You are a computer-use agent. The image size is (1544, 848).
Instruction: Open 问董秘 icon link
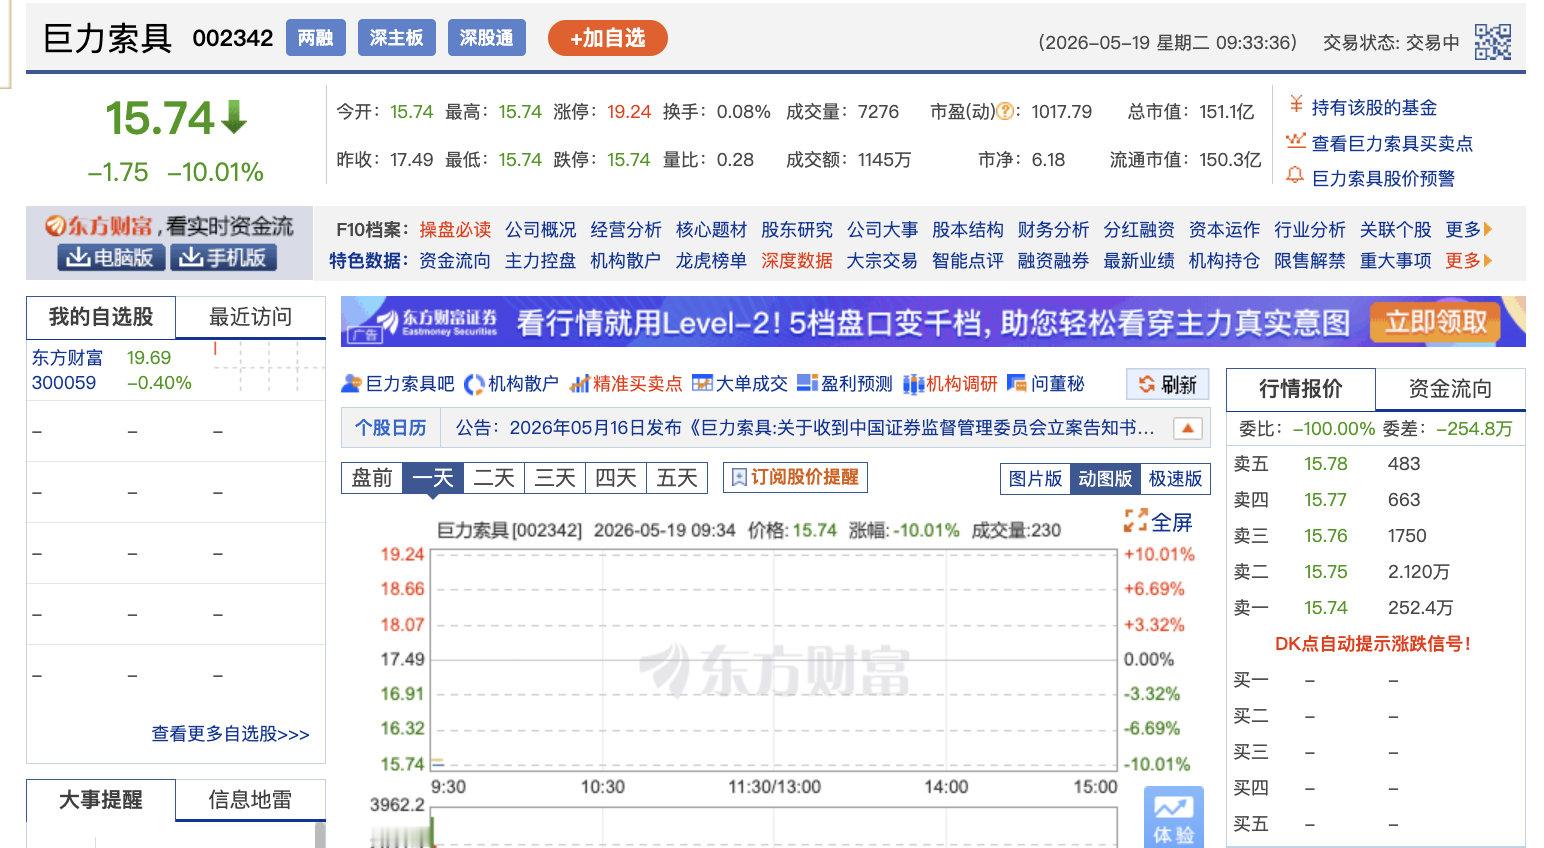click(1046, 384)
